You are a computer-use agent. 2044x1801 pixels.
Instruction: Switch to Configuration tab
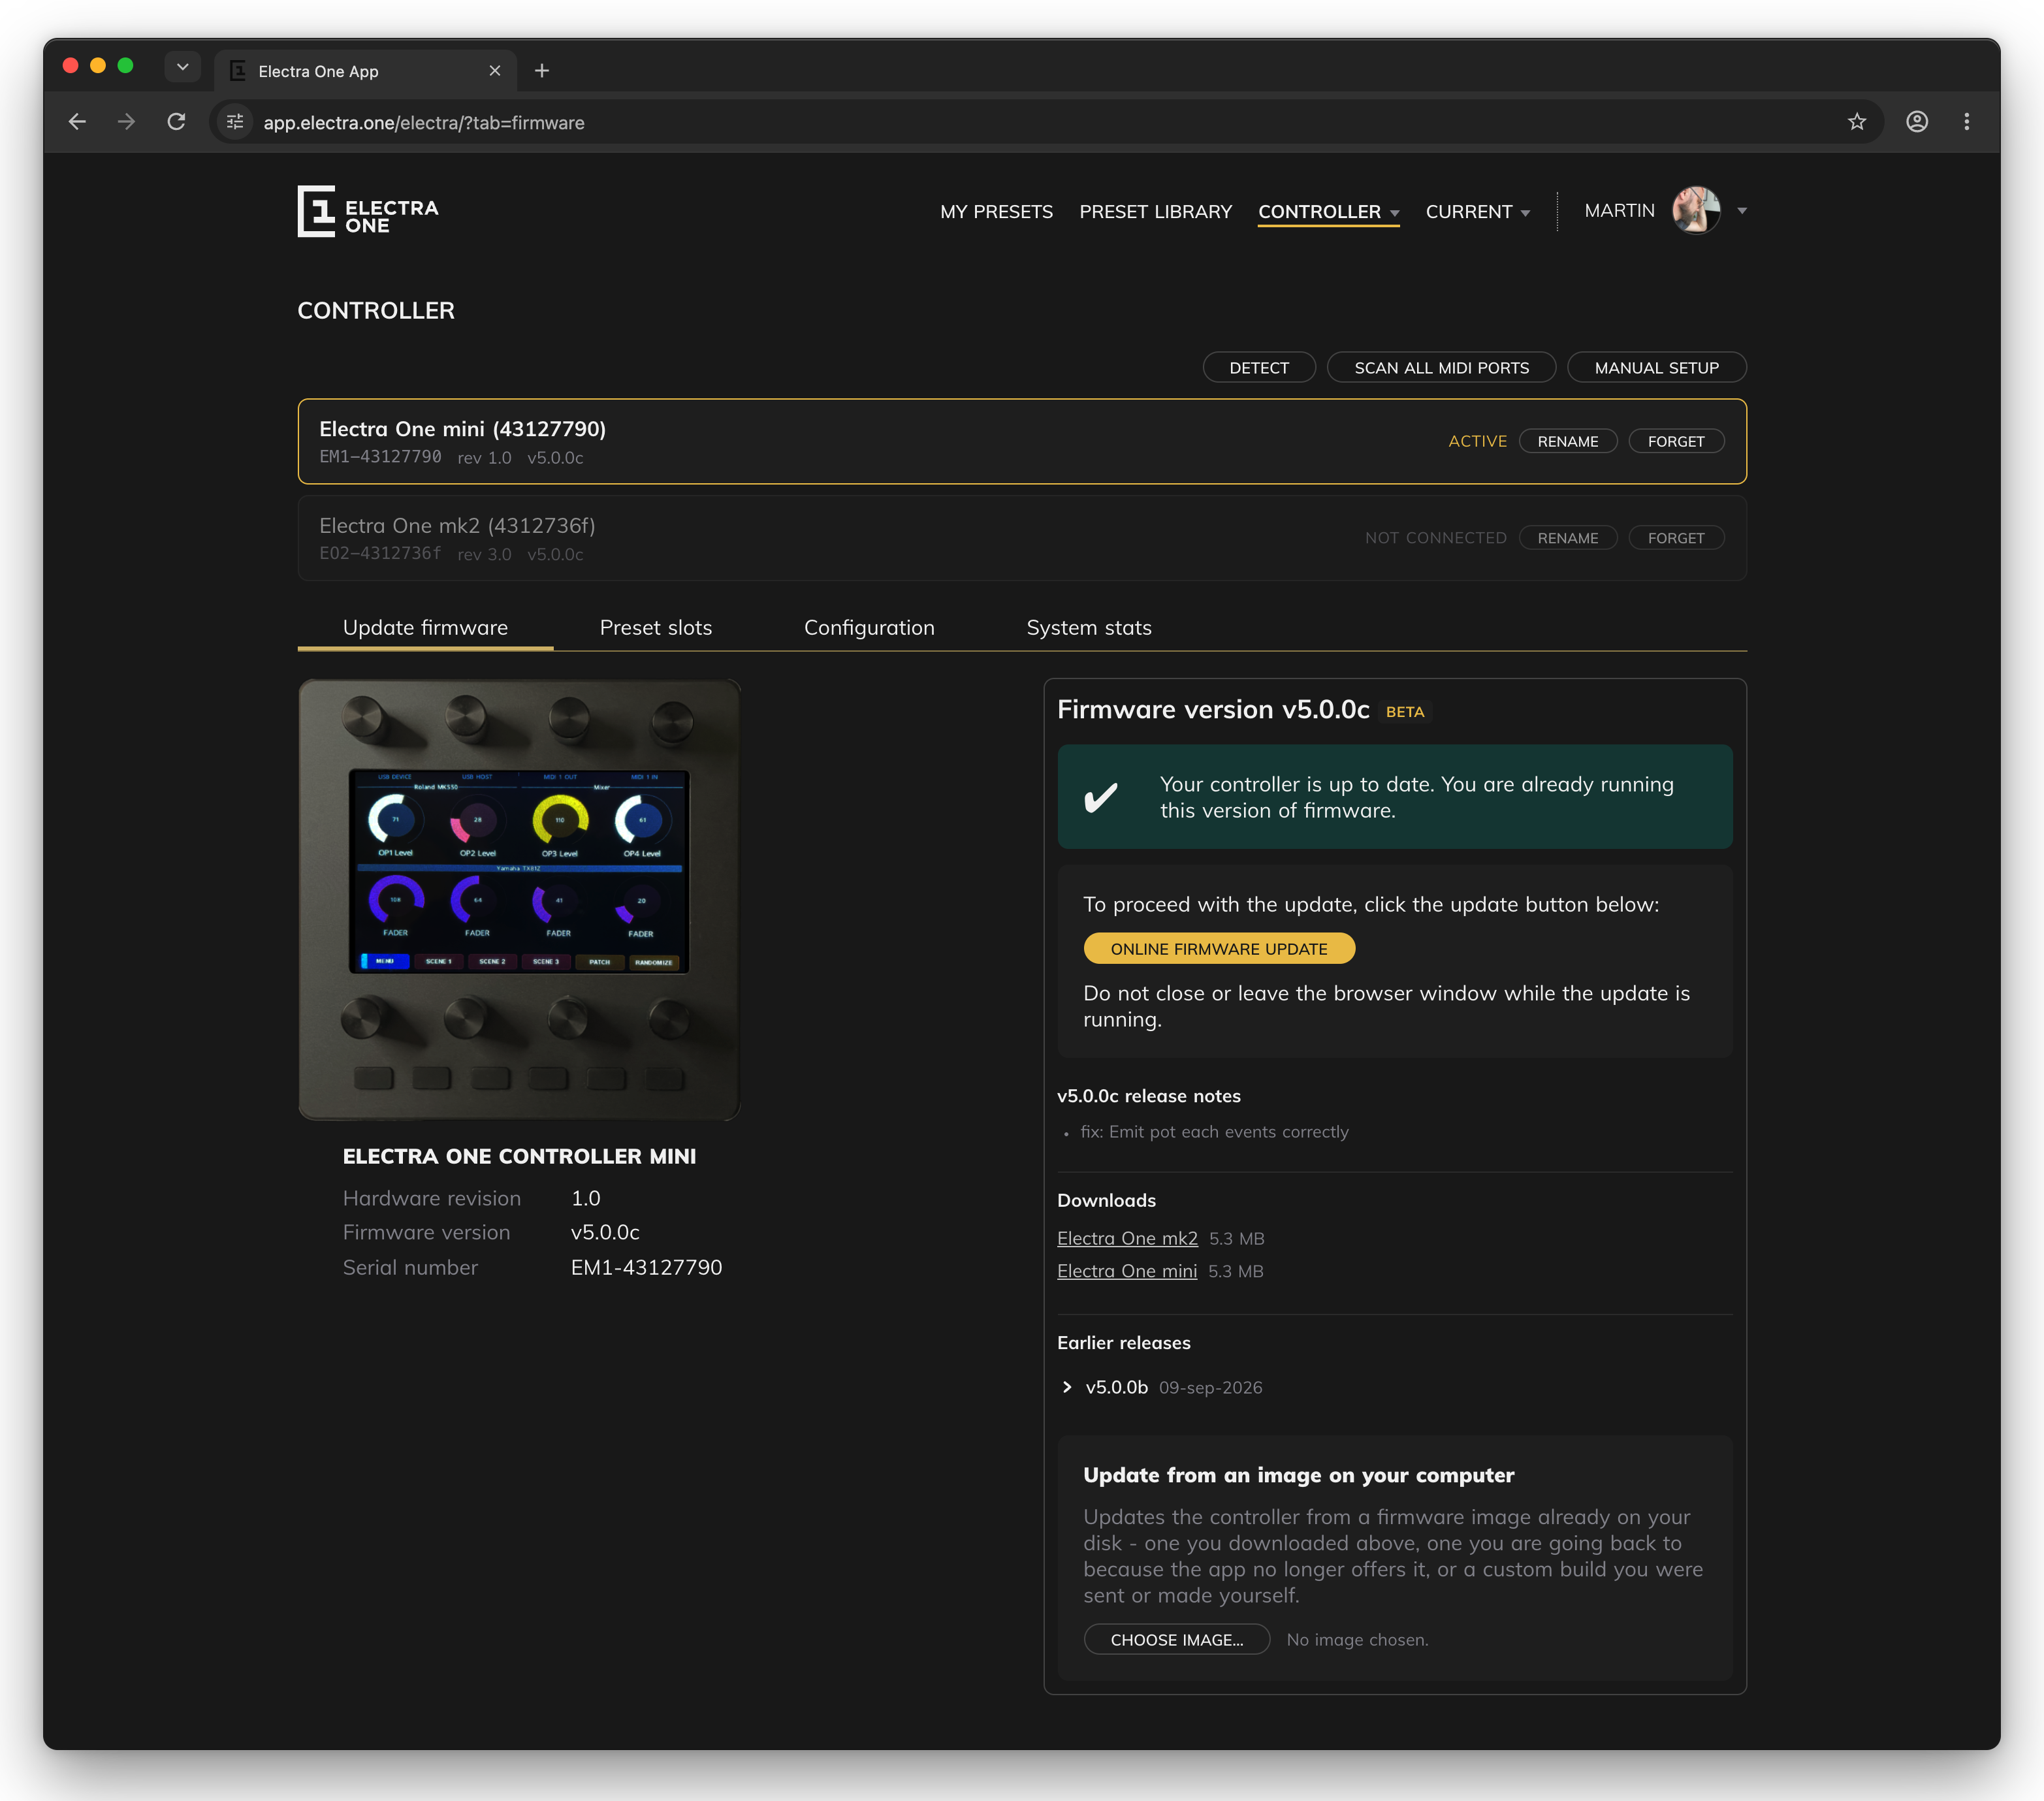click(x=869, y=628)
